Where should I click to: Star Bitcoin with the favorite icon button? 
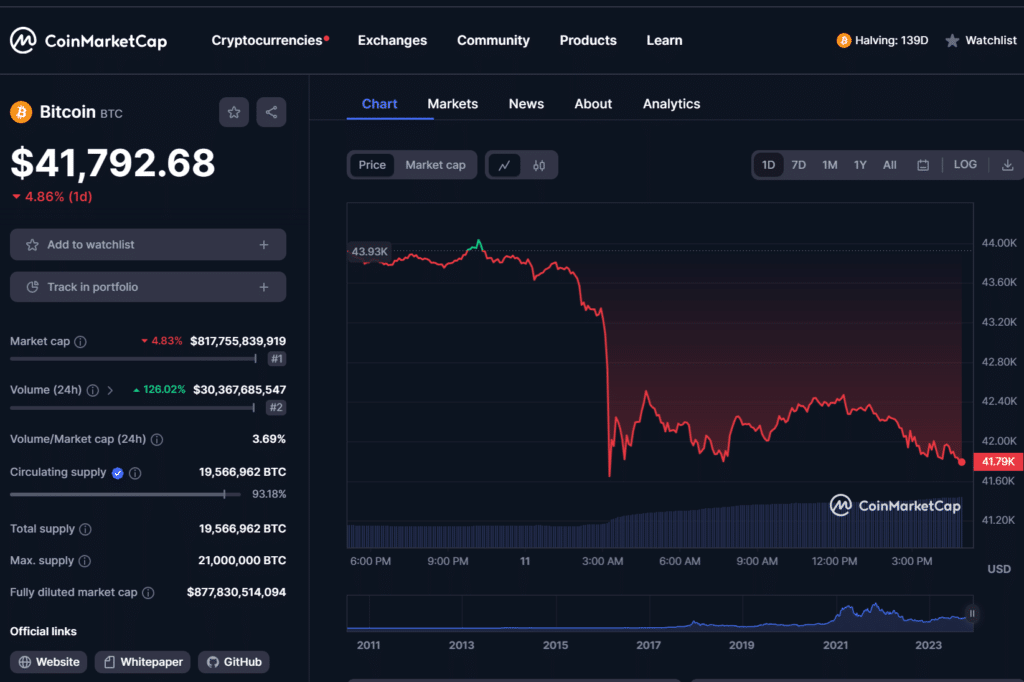pos(234,112)
